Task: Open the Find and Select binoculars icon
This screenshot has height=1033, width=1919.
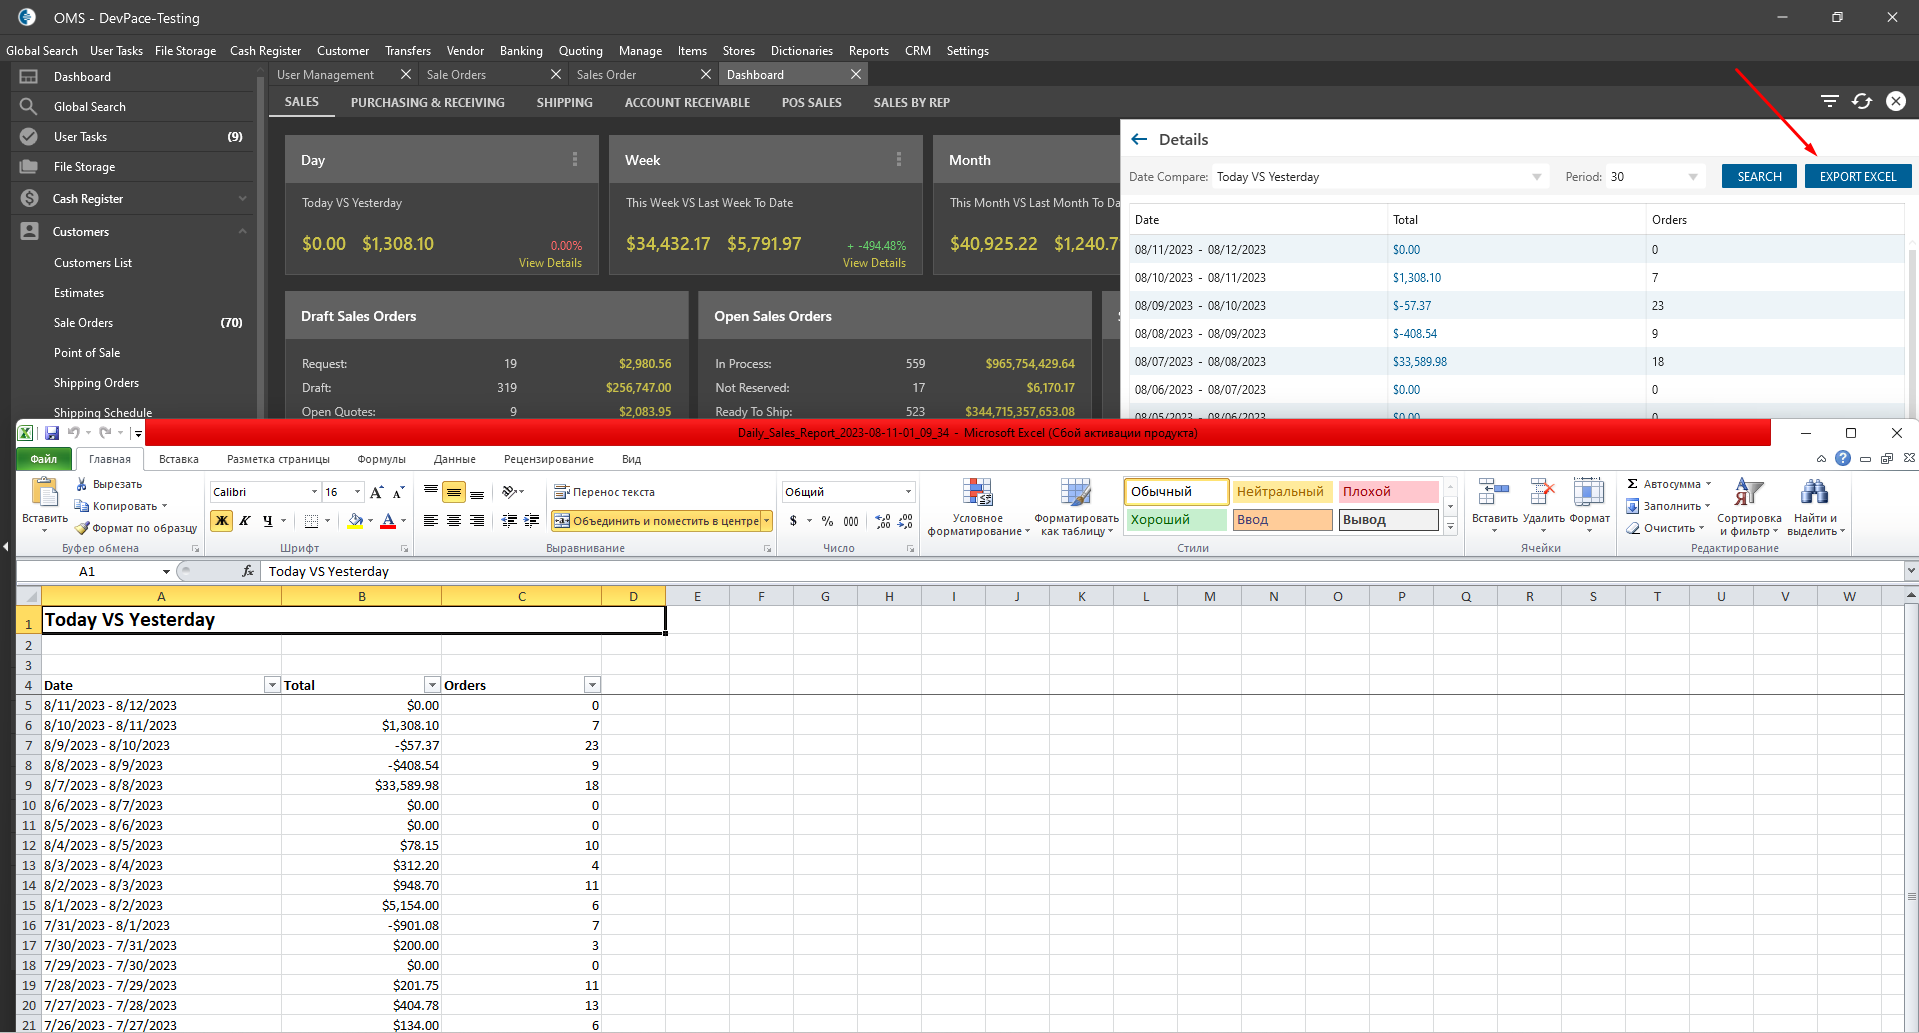Action: [x=1813, y=492]
